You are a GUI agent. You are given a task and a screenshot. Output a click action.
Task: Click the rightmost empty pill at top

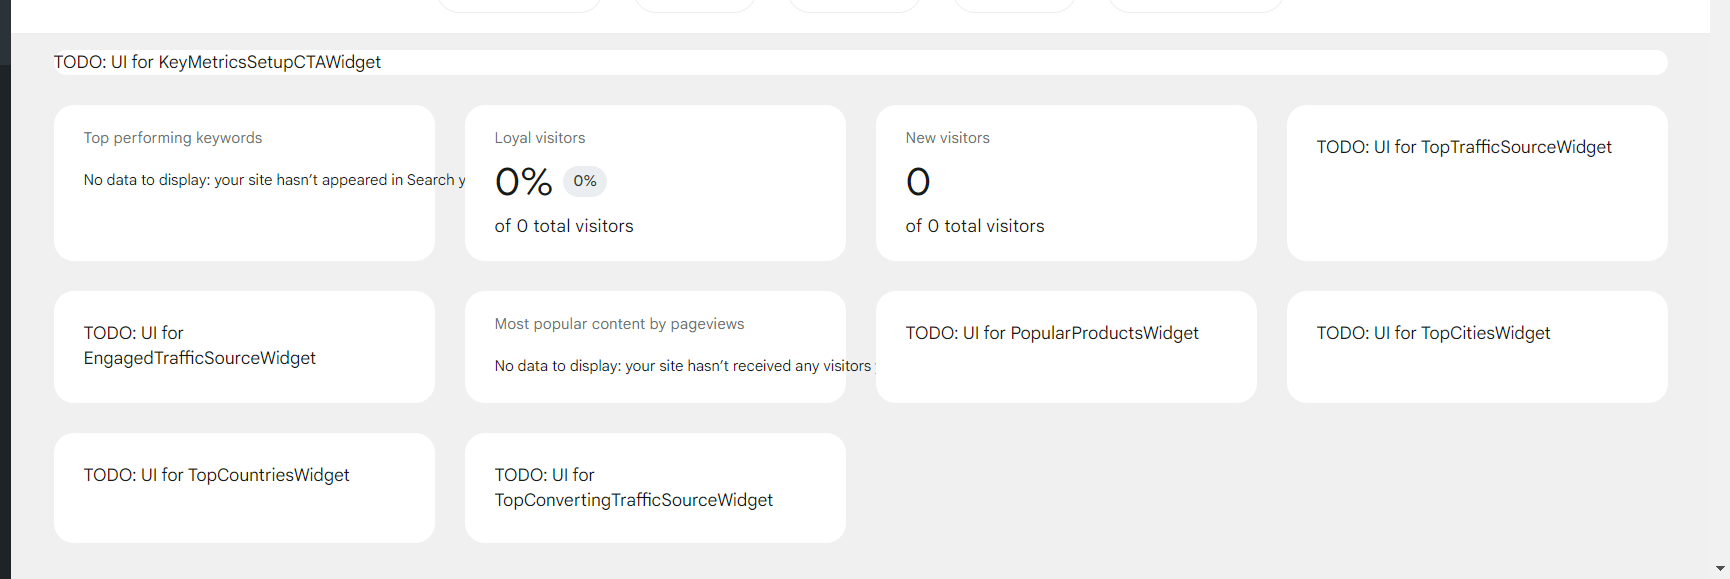point(1196,5)
